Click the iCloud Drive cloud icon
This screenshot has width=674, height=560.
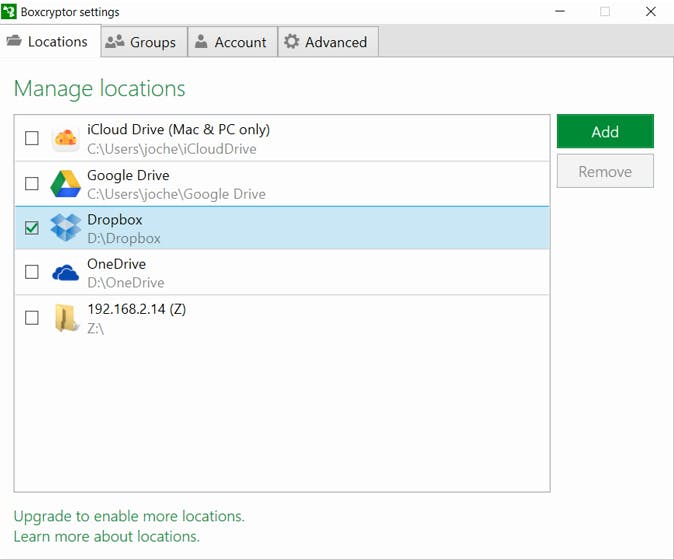(65, 138)
